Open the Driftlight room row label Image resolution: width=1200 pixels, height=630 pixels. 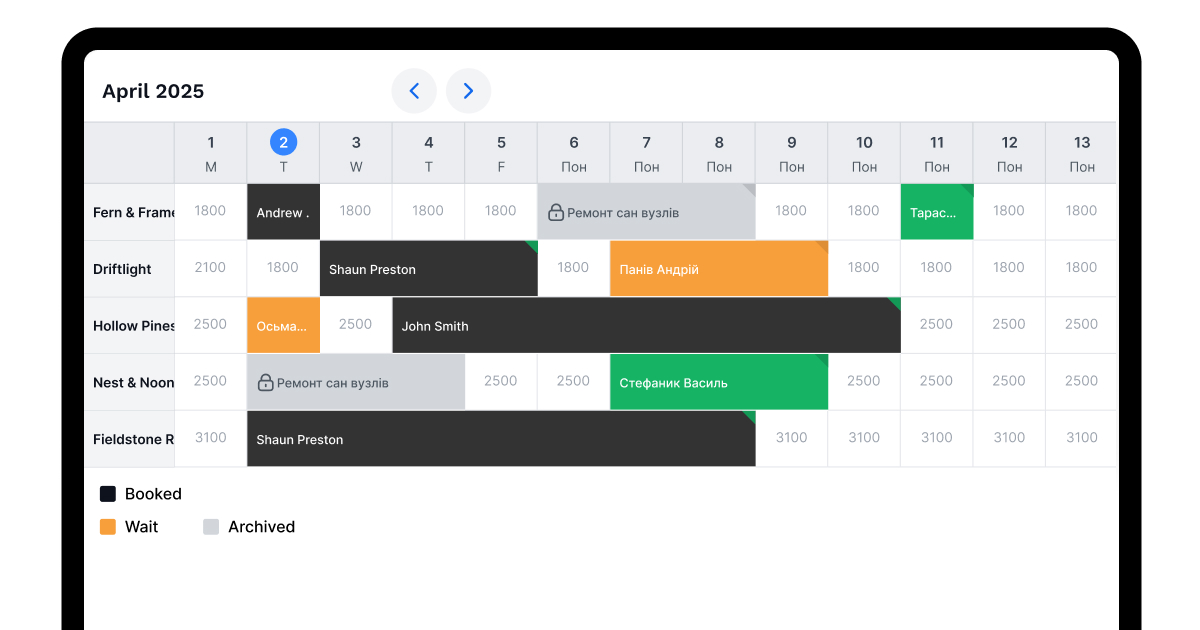(122, 268)
